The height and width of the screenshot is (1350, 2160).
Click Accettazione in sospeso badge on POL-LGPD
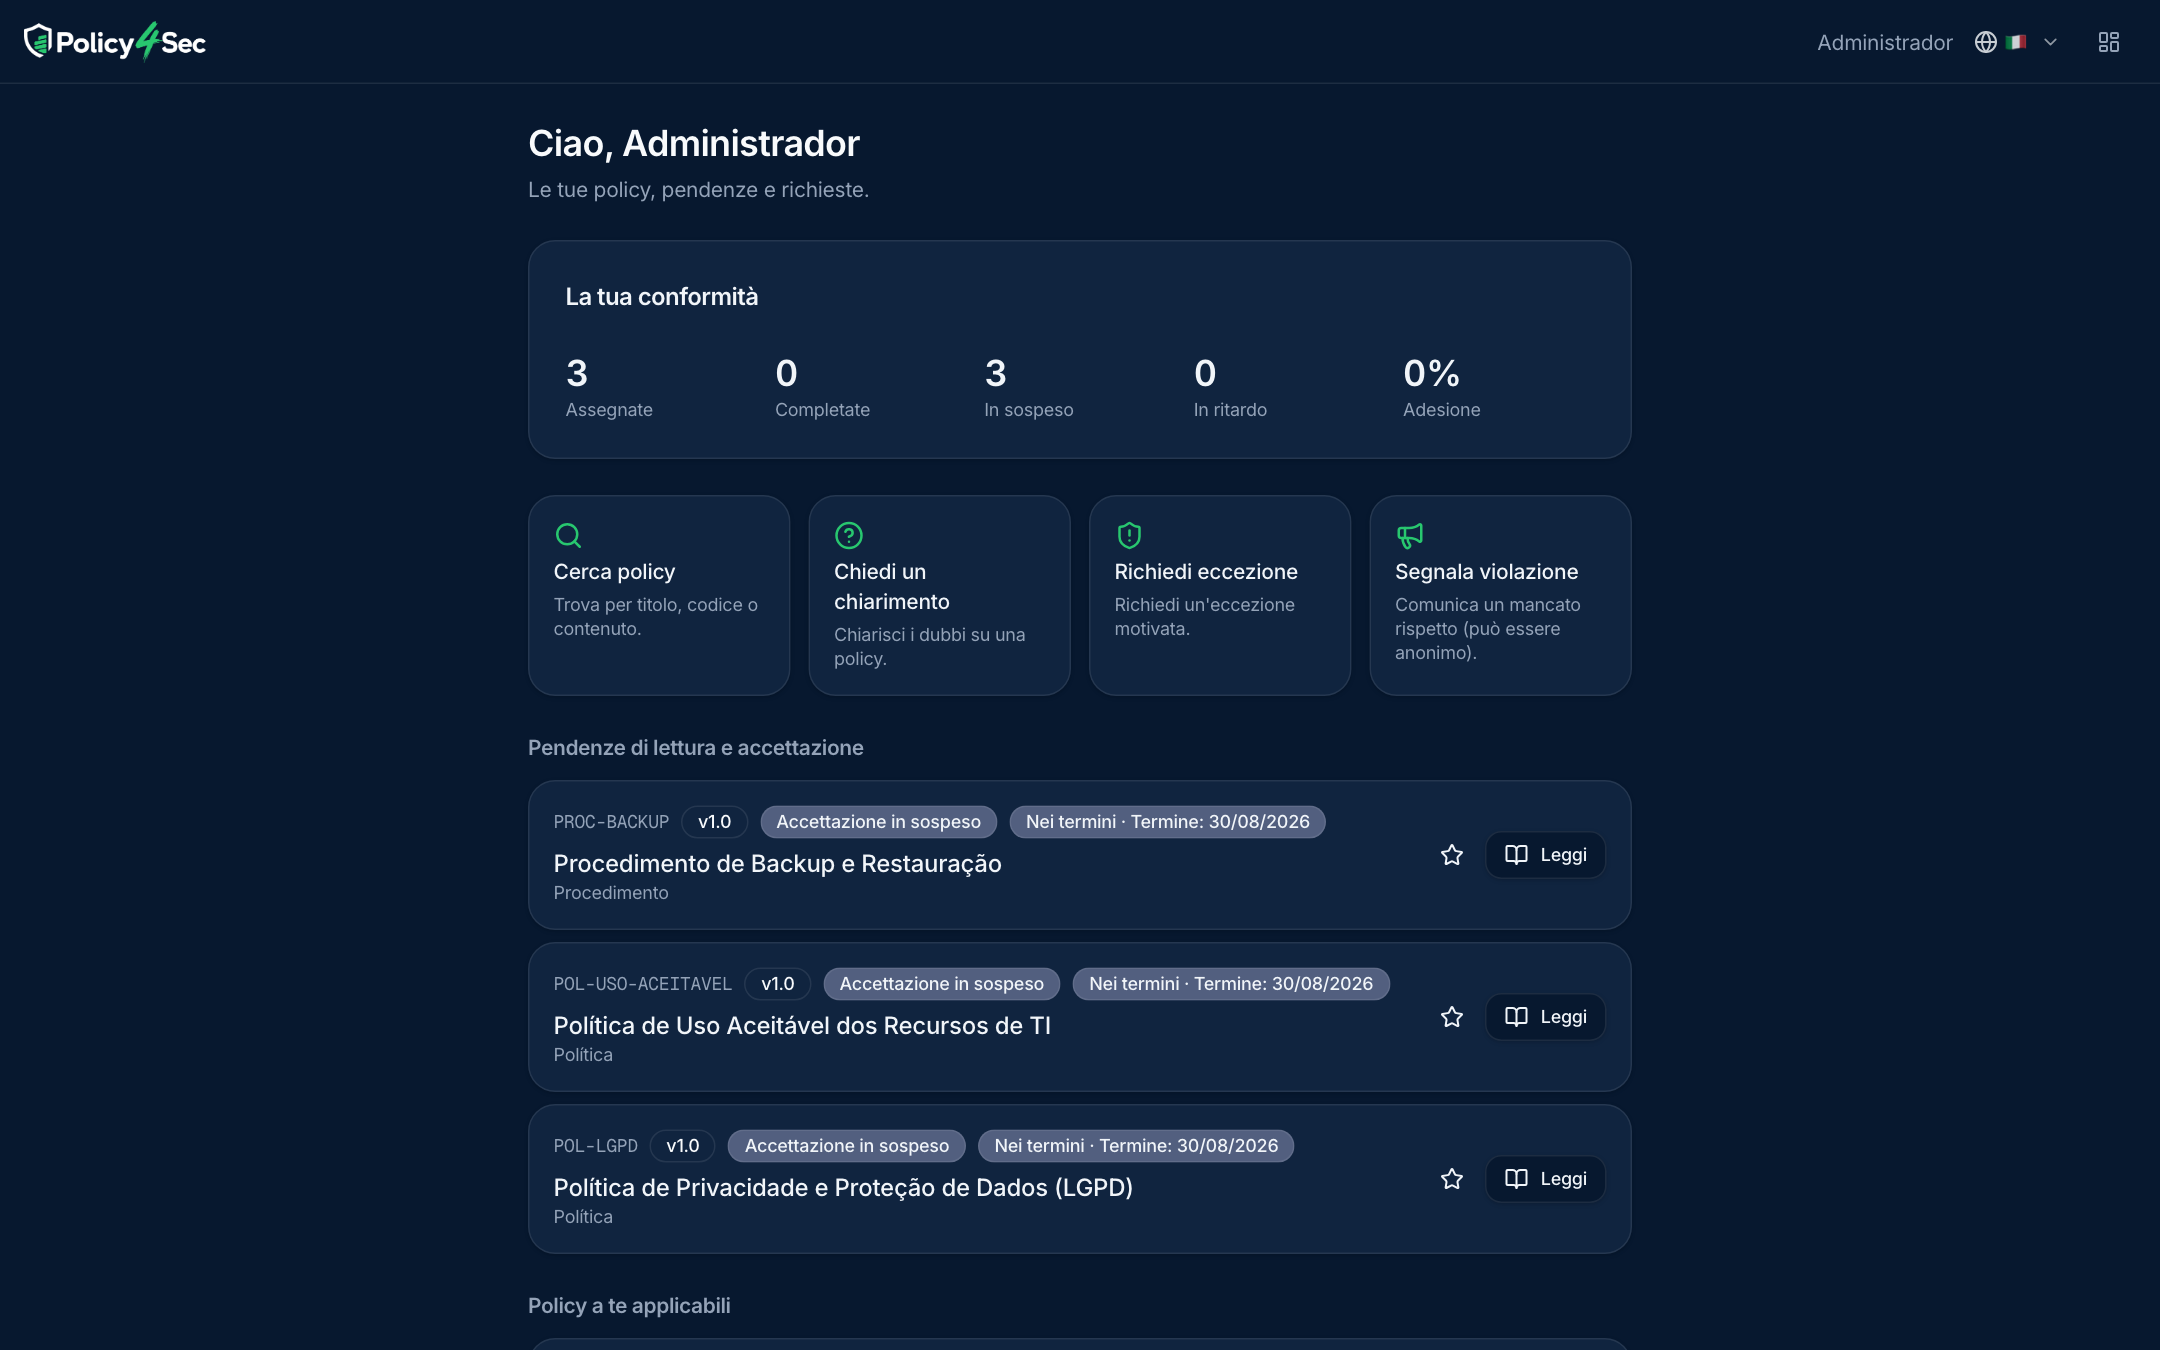pyautogui.click(x=847, y=1146)
